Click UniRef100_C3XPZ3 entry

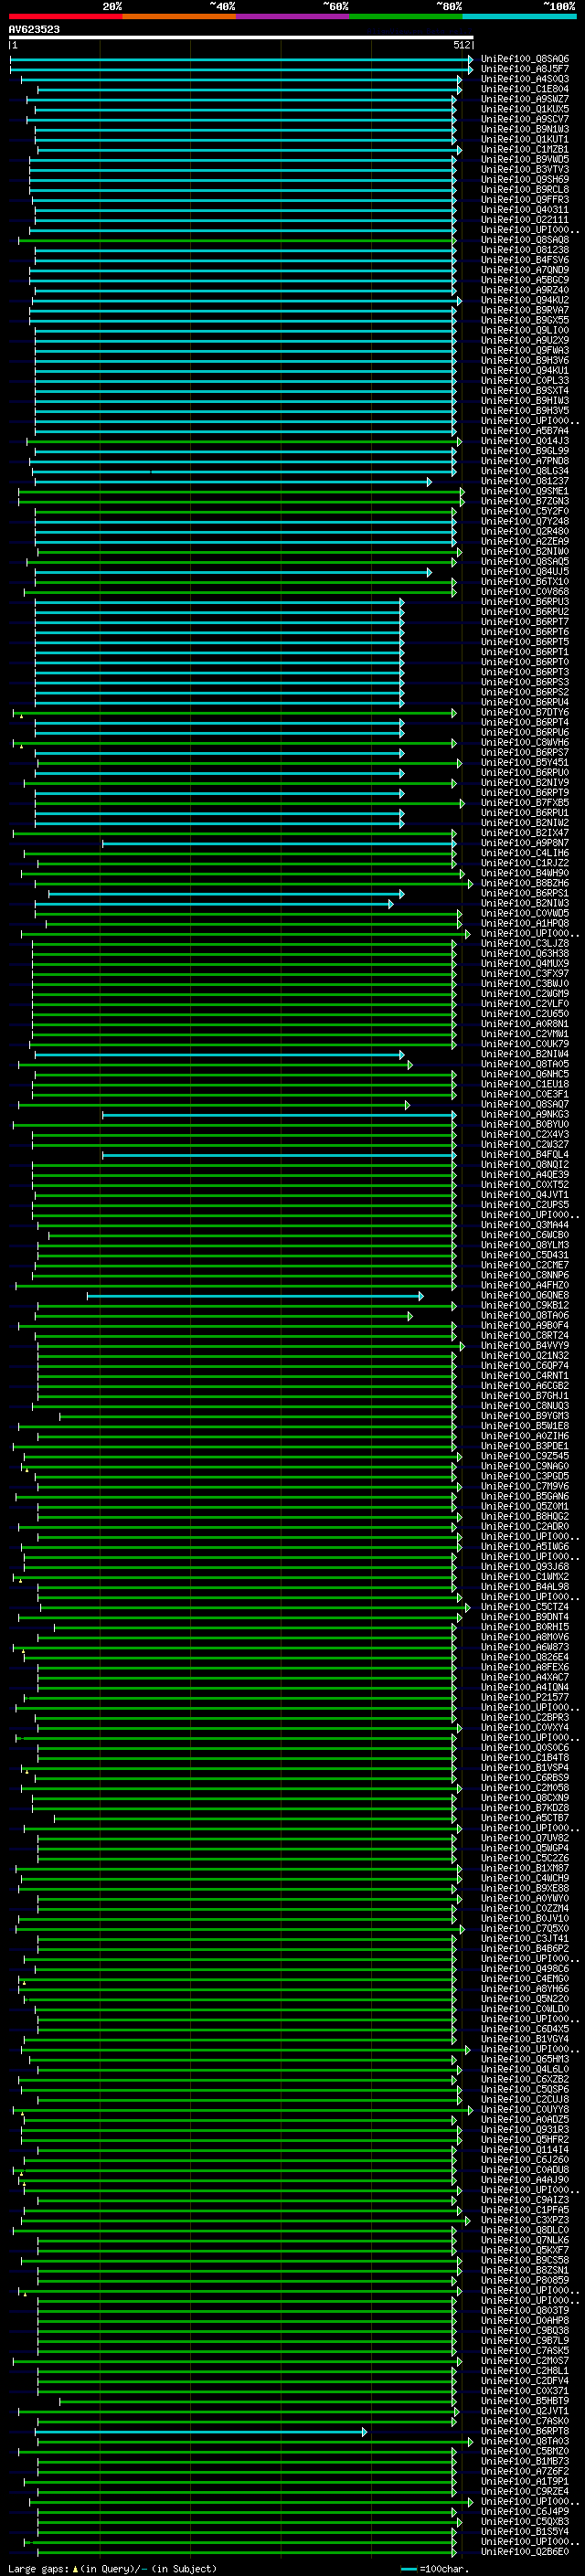point(524,2219)
